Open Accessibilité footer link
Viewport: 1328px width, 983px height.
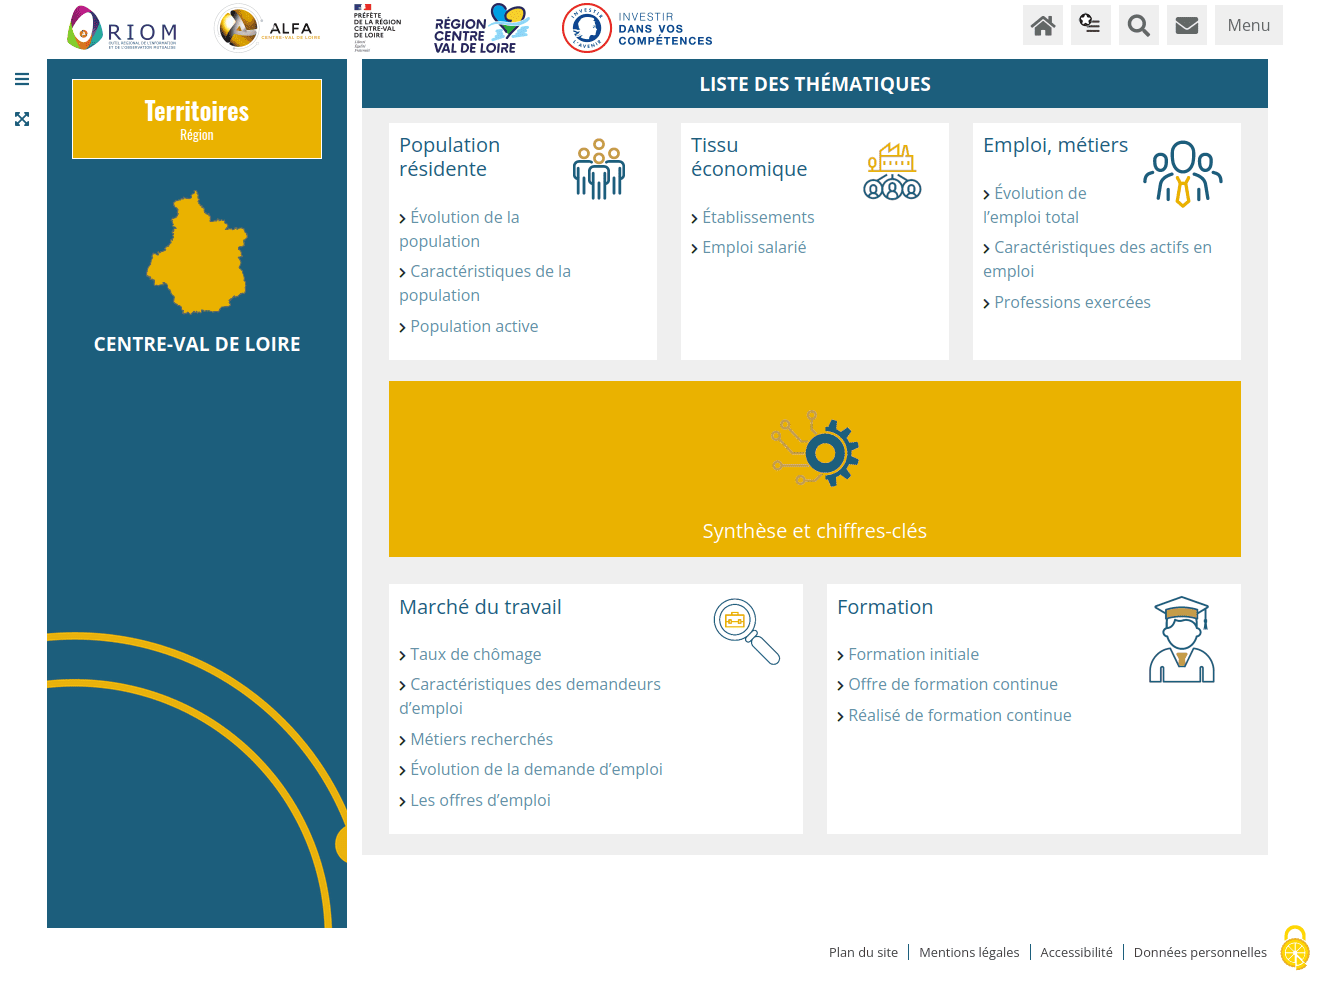(x=1076, y=952)
